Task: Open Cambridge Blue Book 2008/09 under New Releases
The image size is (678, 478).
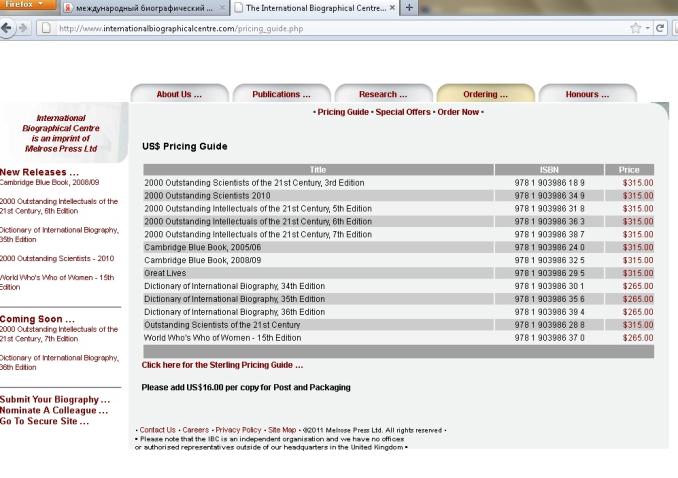Action: pyautogui.click(x=49, y=183)
